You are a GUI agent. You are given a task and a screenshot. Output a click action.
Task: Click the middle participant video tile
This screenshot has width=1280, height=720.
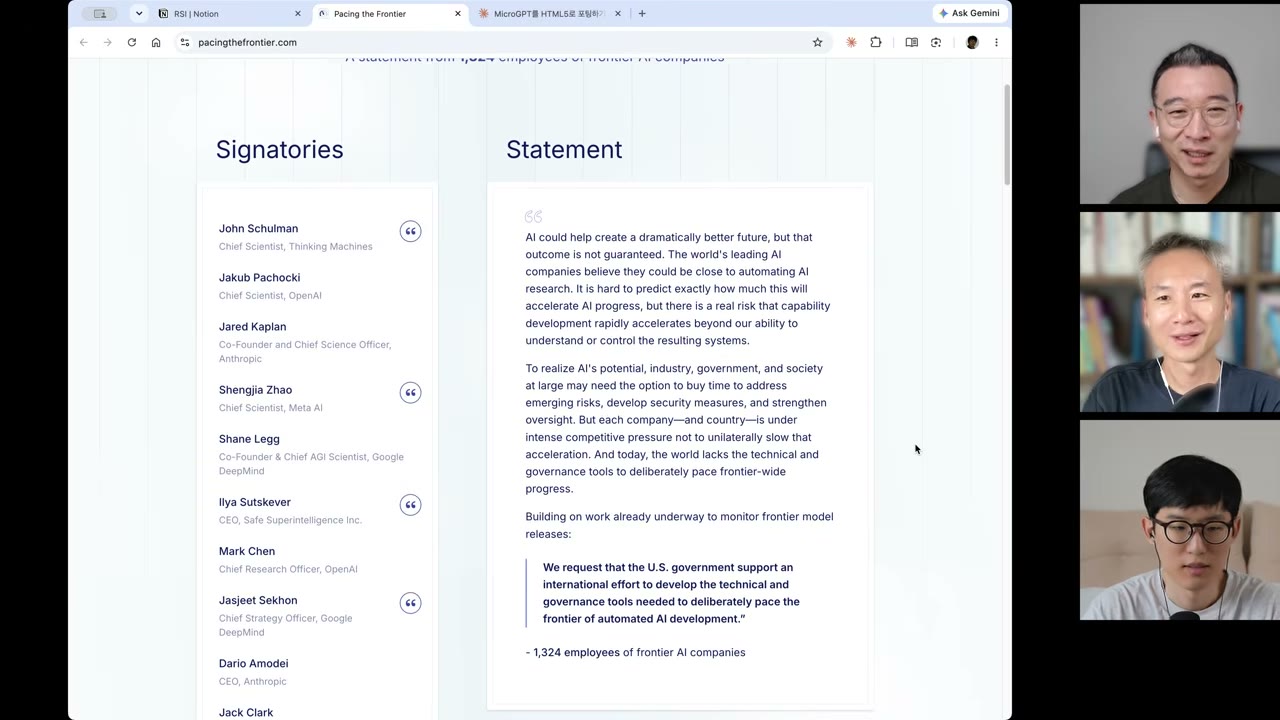[1180, 312]
